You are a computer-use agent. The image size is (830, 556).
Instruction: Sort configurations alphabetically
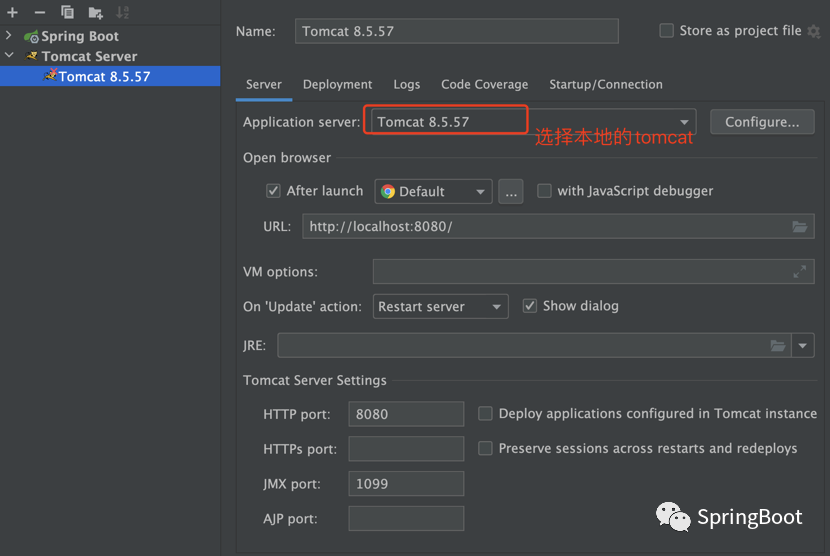[x=123, y=12]
